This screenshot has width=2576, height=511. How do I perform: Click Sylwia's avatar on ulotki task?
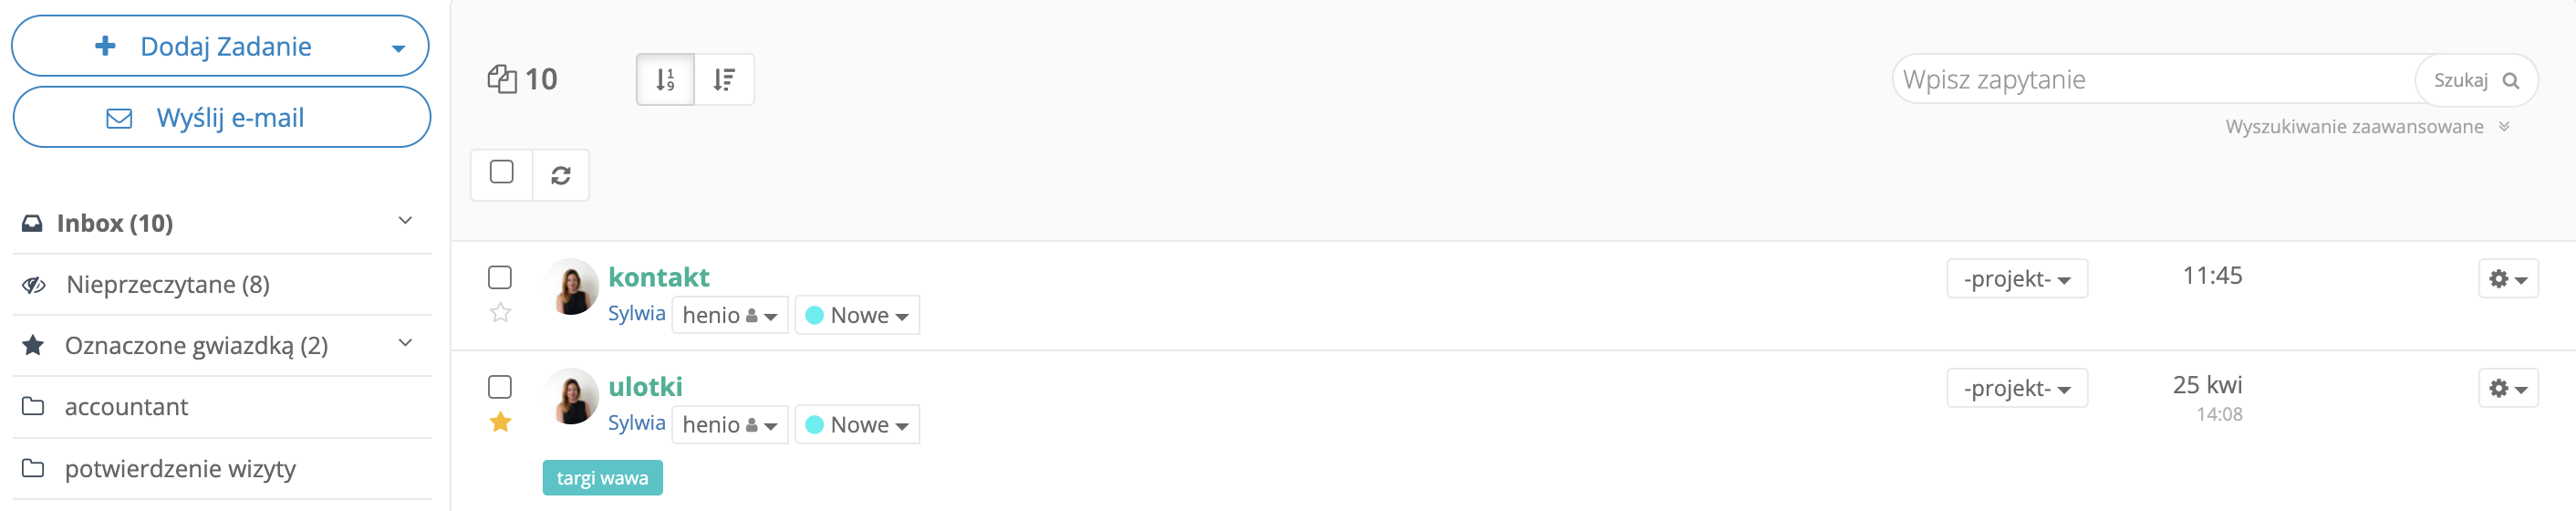click(x=573, y=396)
